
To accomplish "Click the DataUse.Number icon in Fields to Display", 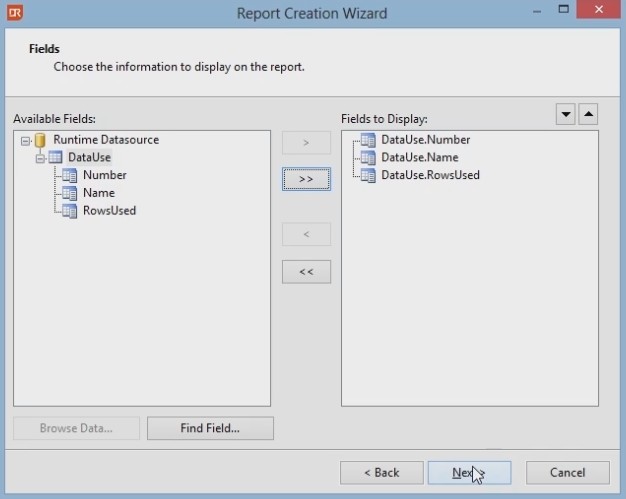I will 368,140.
